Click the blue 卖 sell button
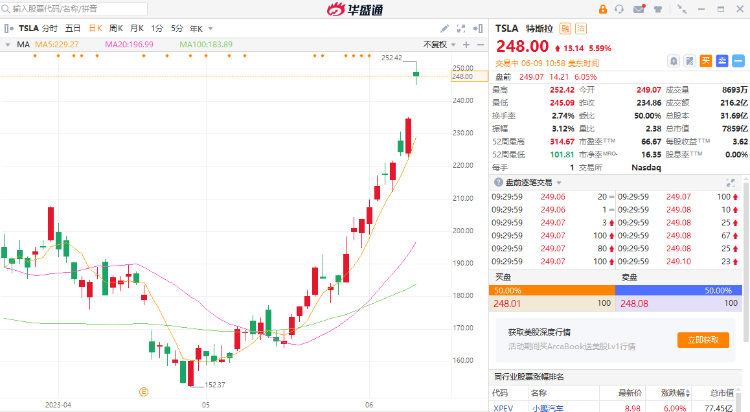750x412 pixels. coord(722,61)
